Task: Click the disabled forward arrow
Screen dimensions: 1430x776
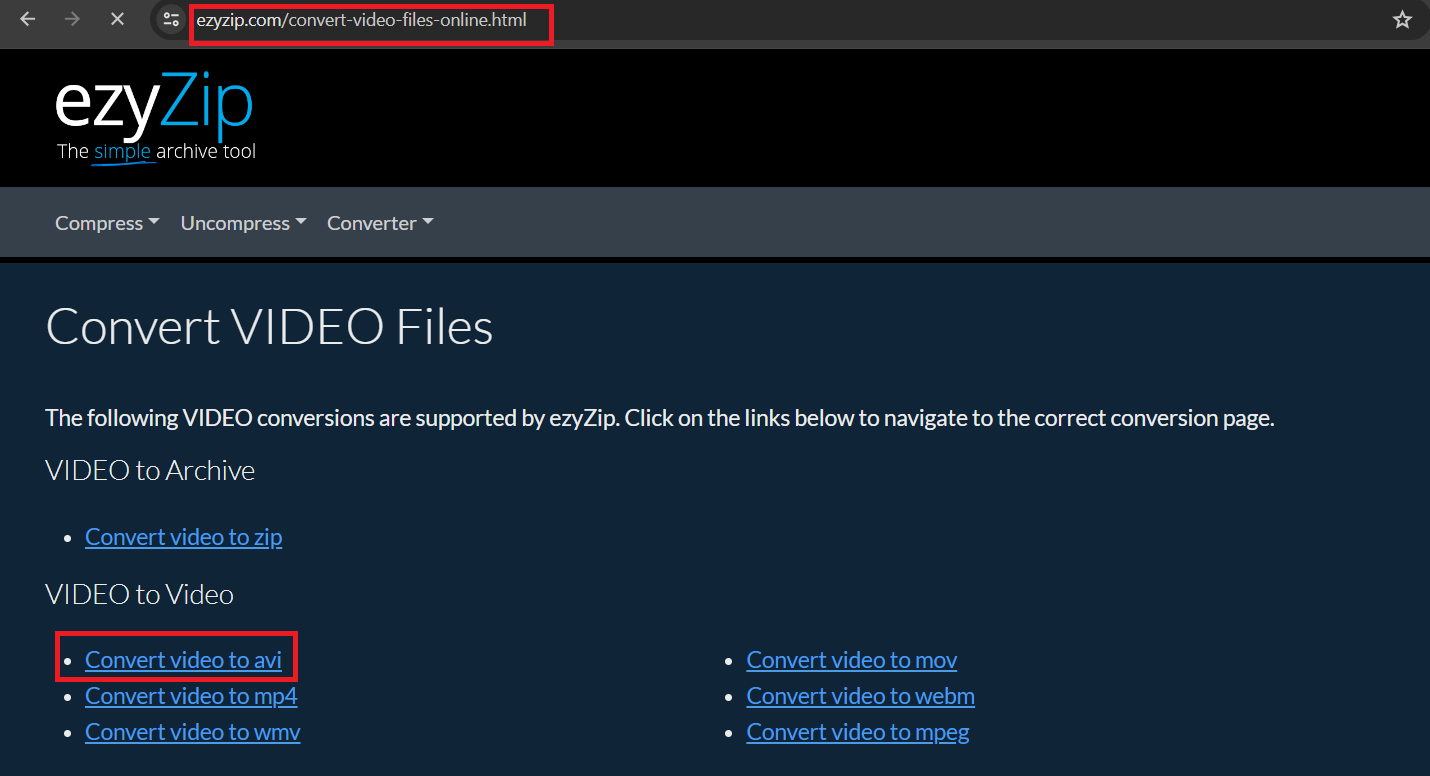Action: (72, 18)
